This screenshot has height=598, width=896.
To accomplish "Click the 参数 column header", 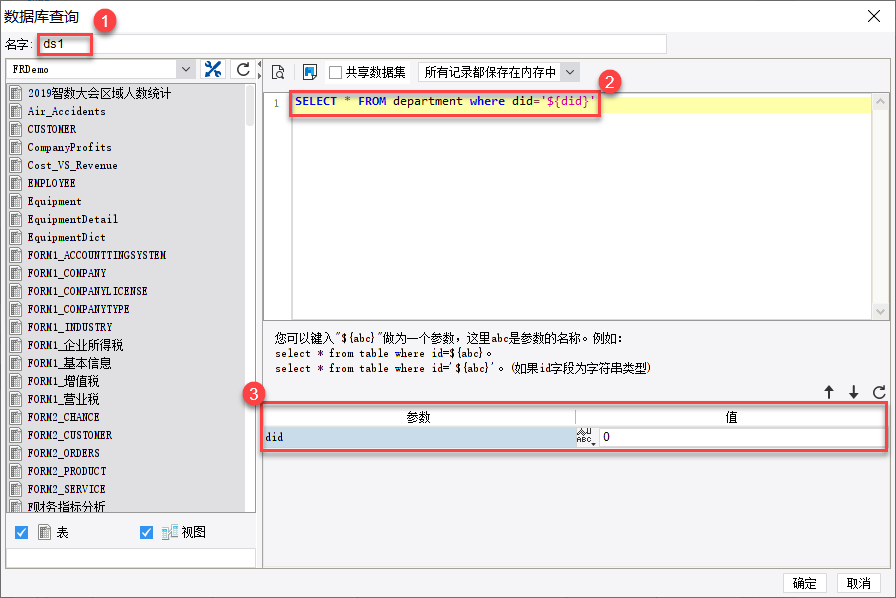I will (418, 417).
